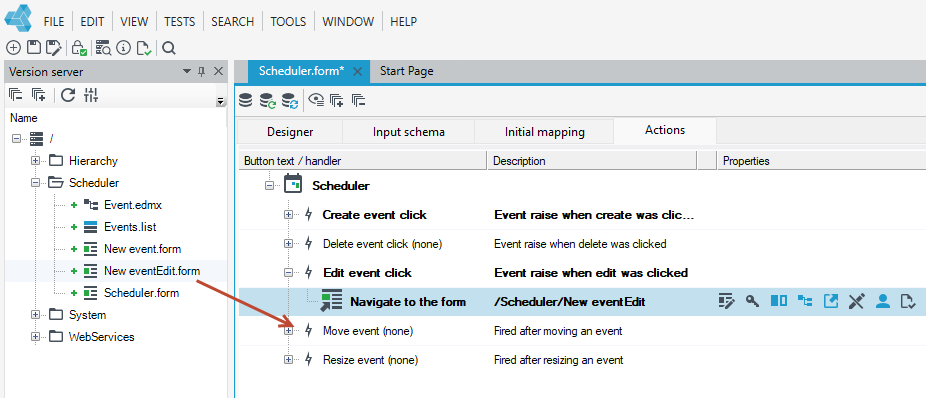Click the circled plus new item icon

[13, 48]
